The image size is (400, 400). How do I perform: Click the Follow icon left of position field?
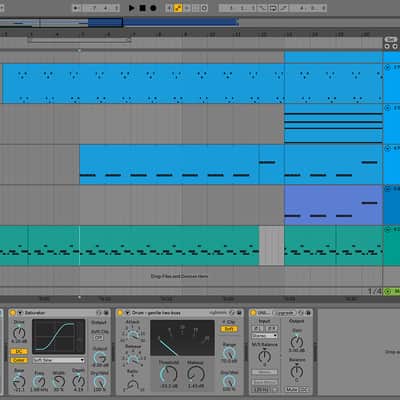(x=76, y=8)
